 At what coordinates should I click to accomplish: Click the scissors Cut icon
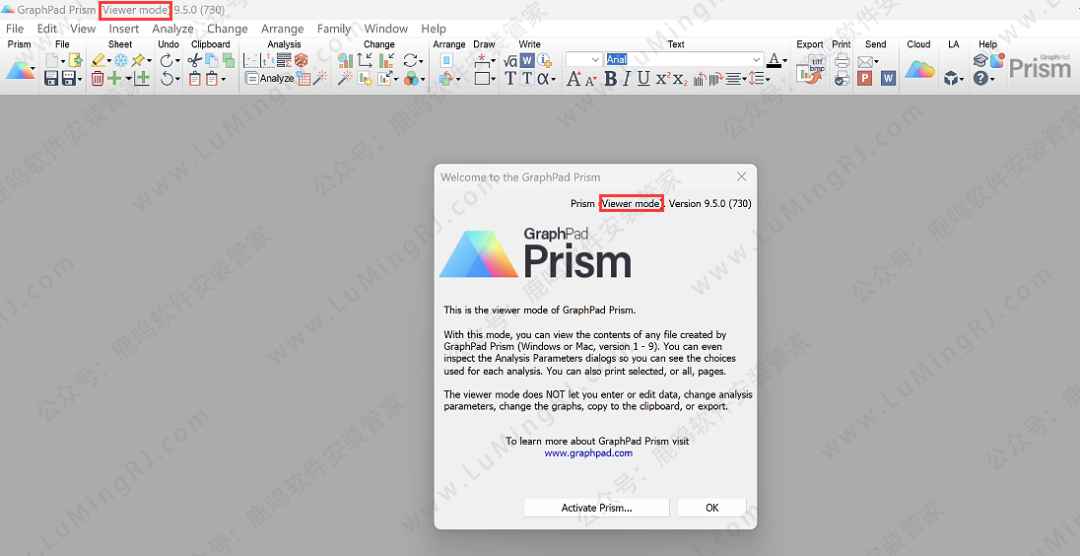(195, 61)
